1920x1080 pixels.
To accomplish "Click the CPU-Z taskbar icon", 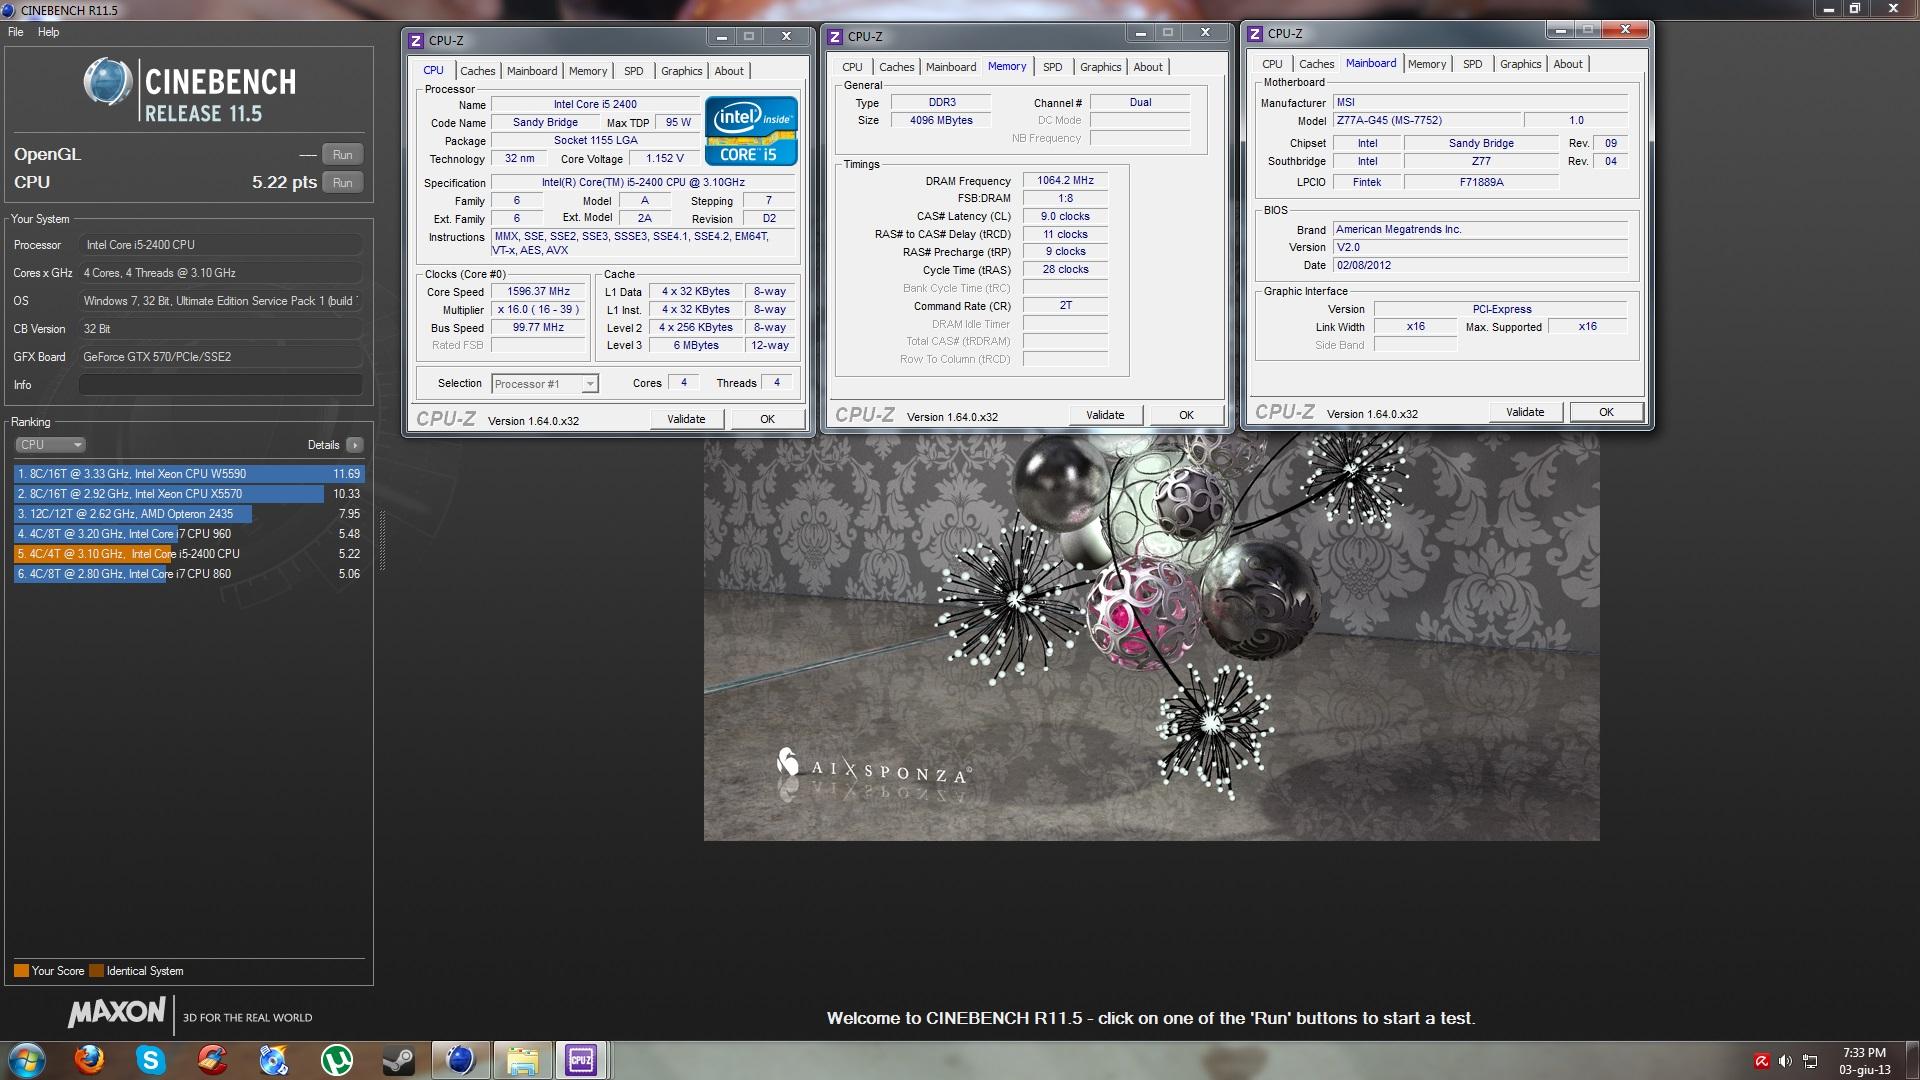I will [581, 1060].
